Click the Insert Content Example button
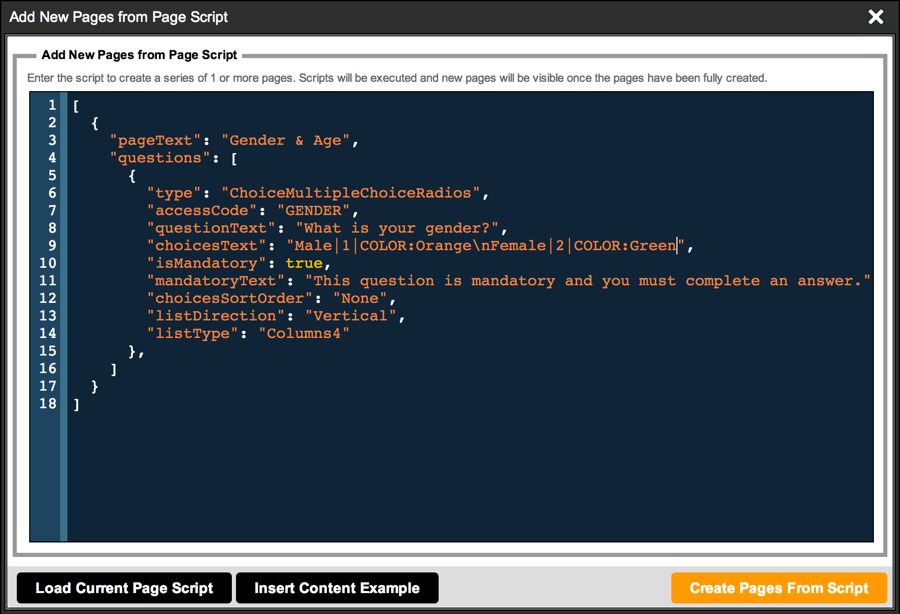This screenshot has height=614, width=900. tap(337, 588)
